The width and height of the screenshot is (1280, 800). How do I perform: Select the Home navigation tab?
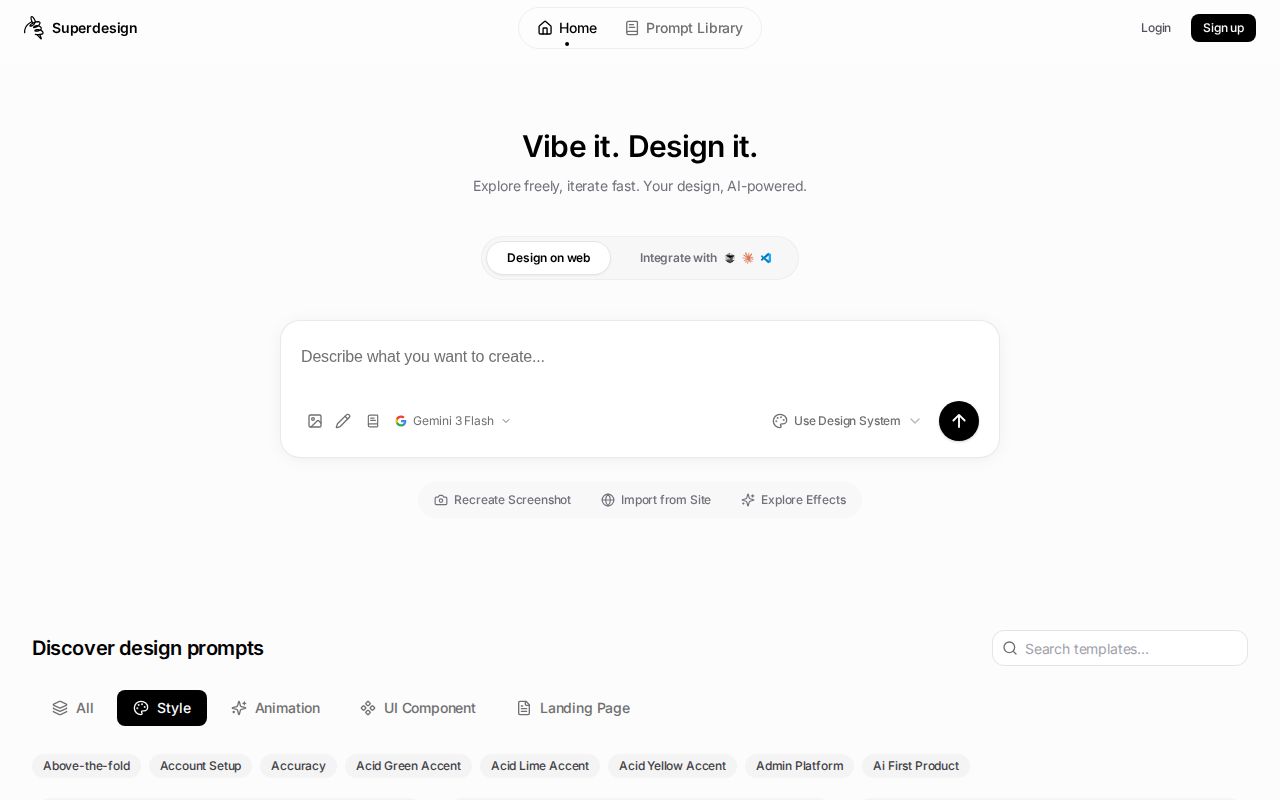(x=567, y=28)
